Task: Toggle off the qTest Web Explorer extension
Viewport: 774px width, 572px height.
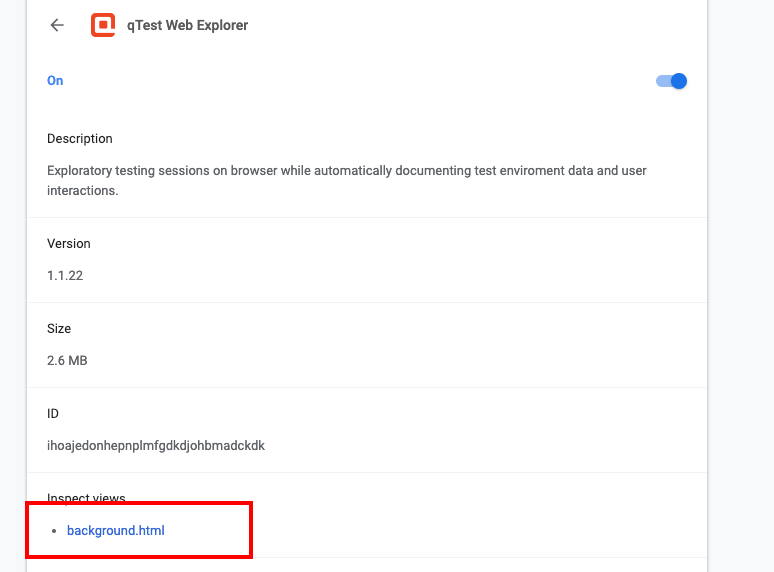Action: [x=671, y=81]
